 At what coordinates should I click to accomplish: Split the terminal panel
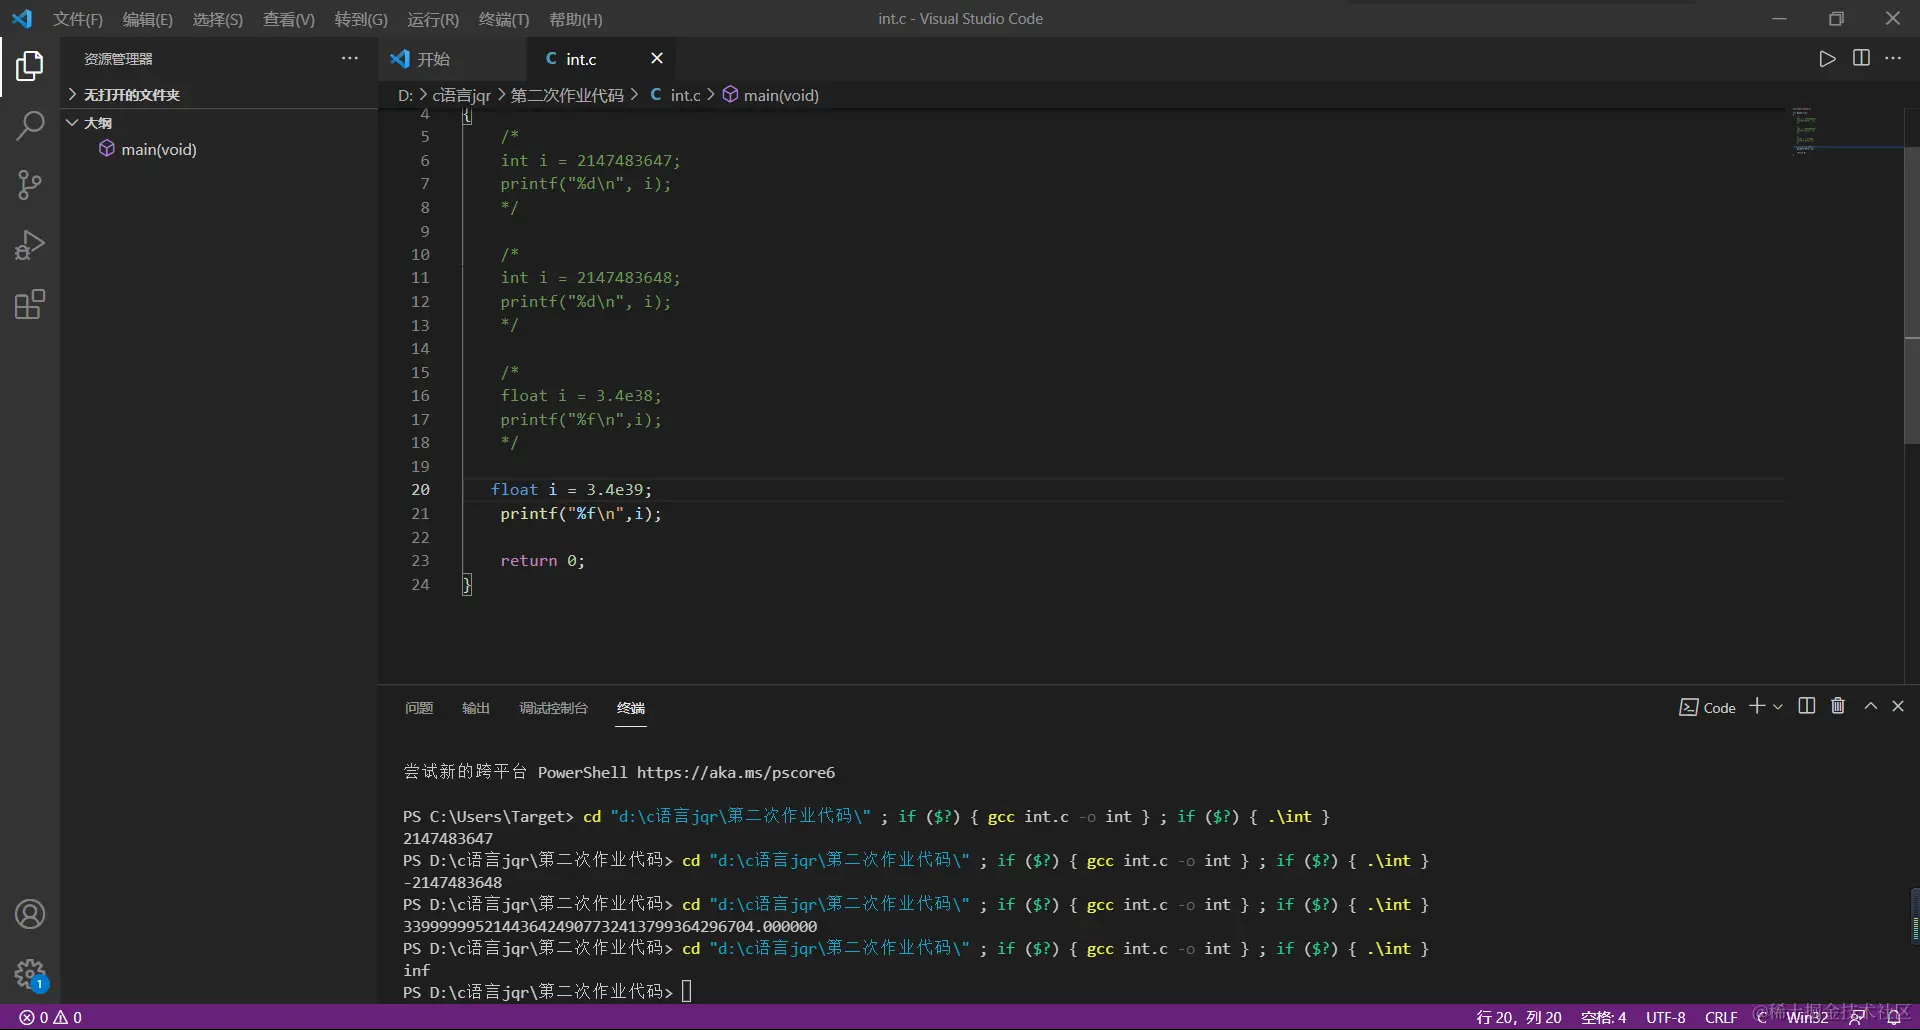point(1806,706)
